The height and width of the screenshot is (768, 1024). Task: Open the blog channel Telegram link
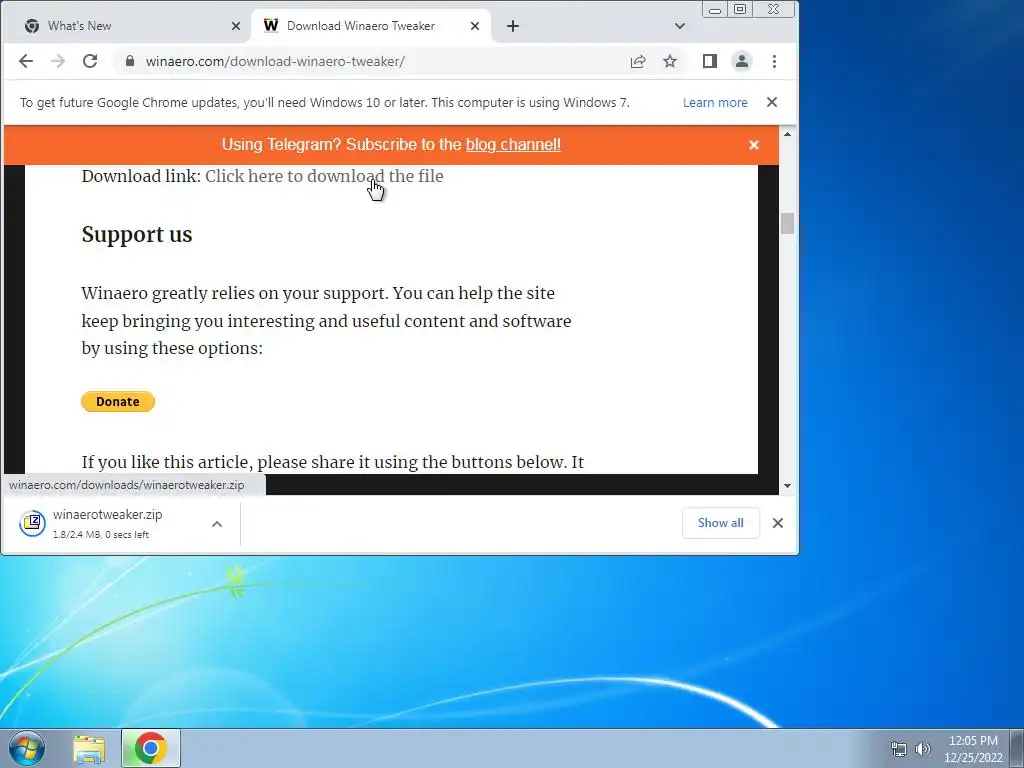513,144
